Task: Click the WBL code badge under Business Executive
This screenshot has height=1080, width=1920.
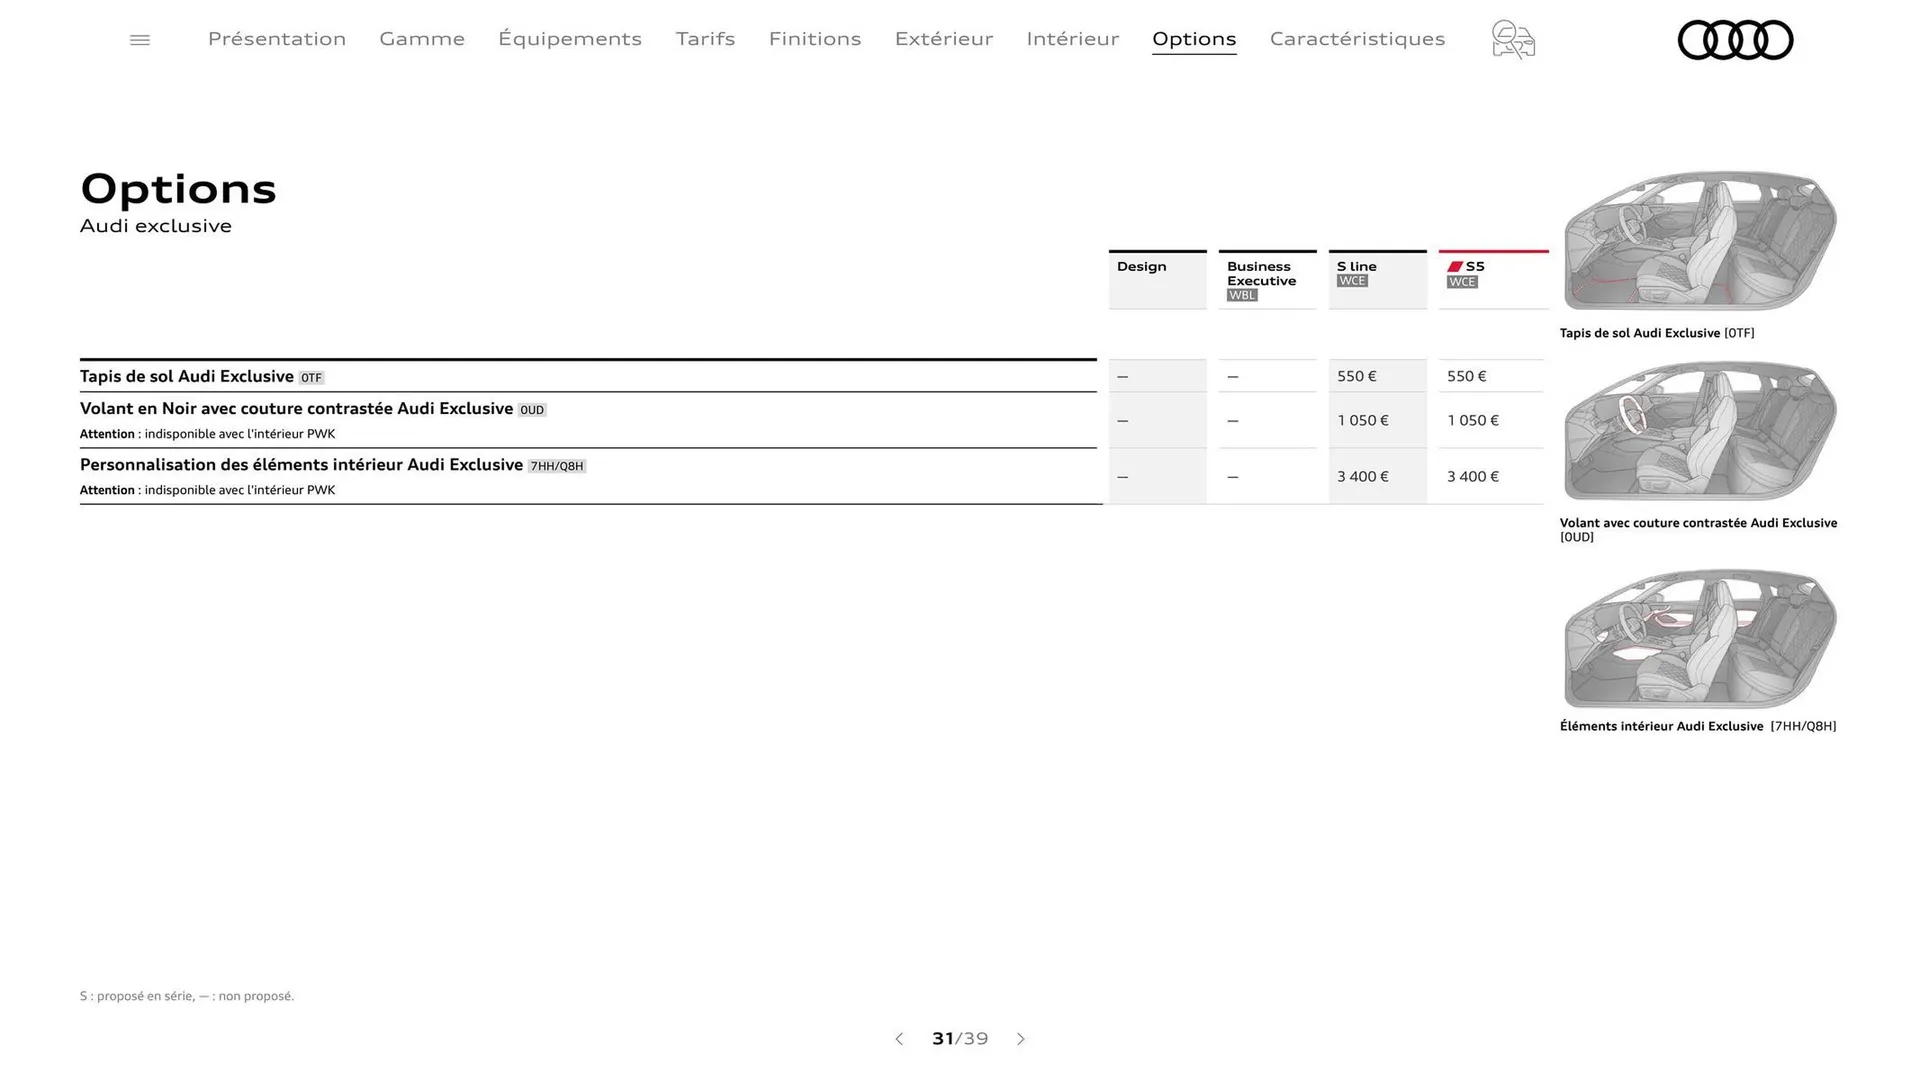Action: [x=1242, y=295]
